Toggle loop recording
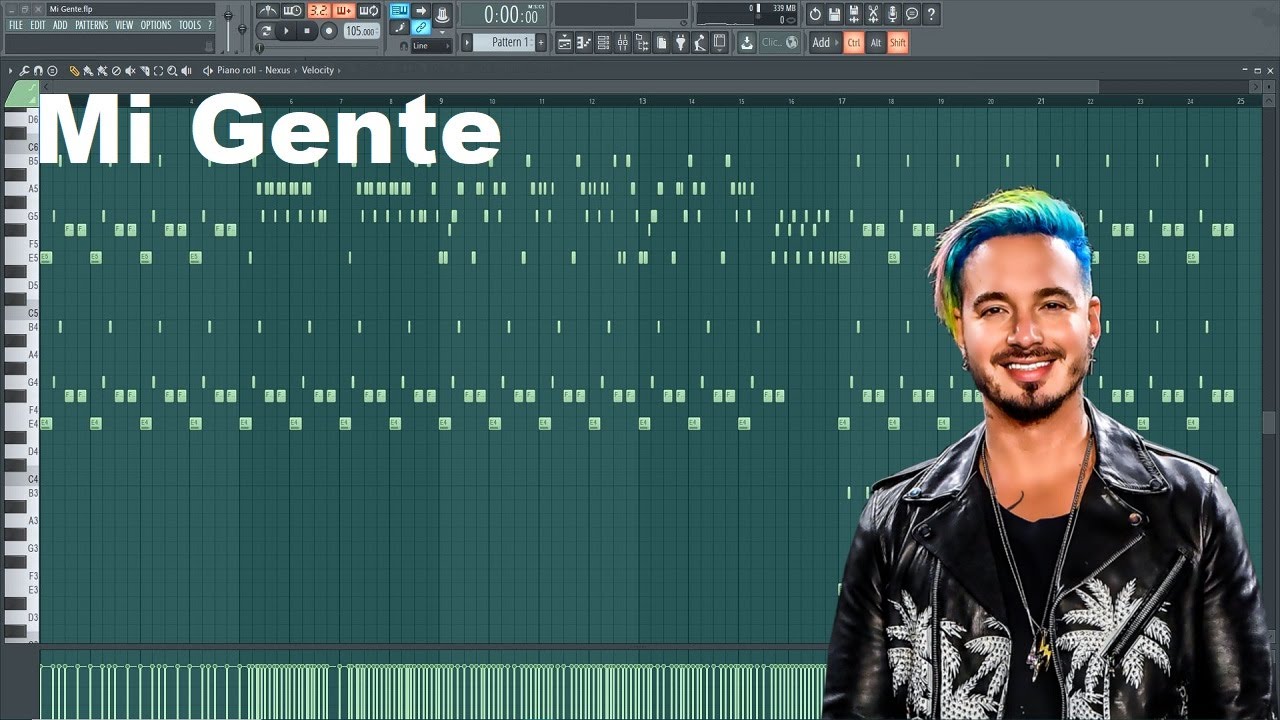This screenshot has height=720, width=1280. point(369,11)
